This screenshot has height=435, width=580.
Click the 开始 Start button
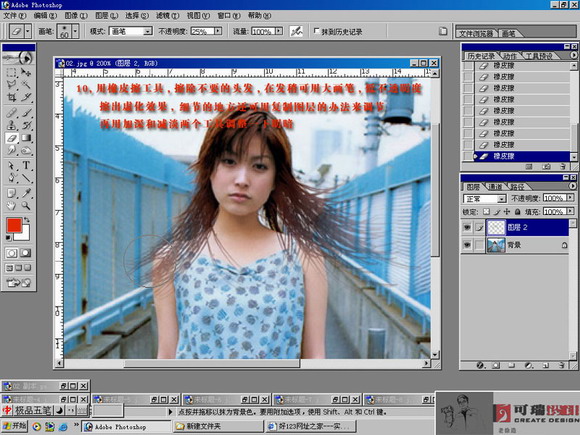tap(14, 426)
